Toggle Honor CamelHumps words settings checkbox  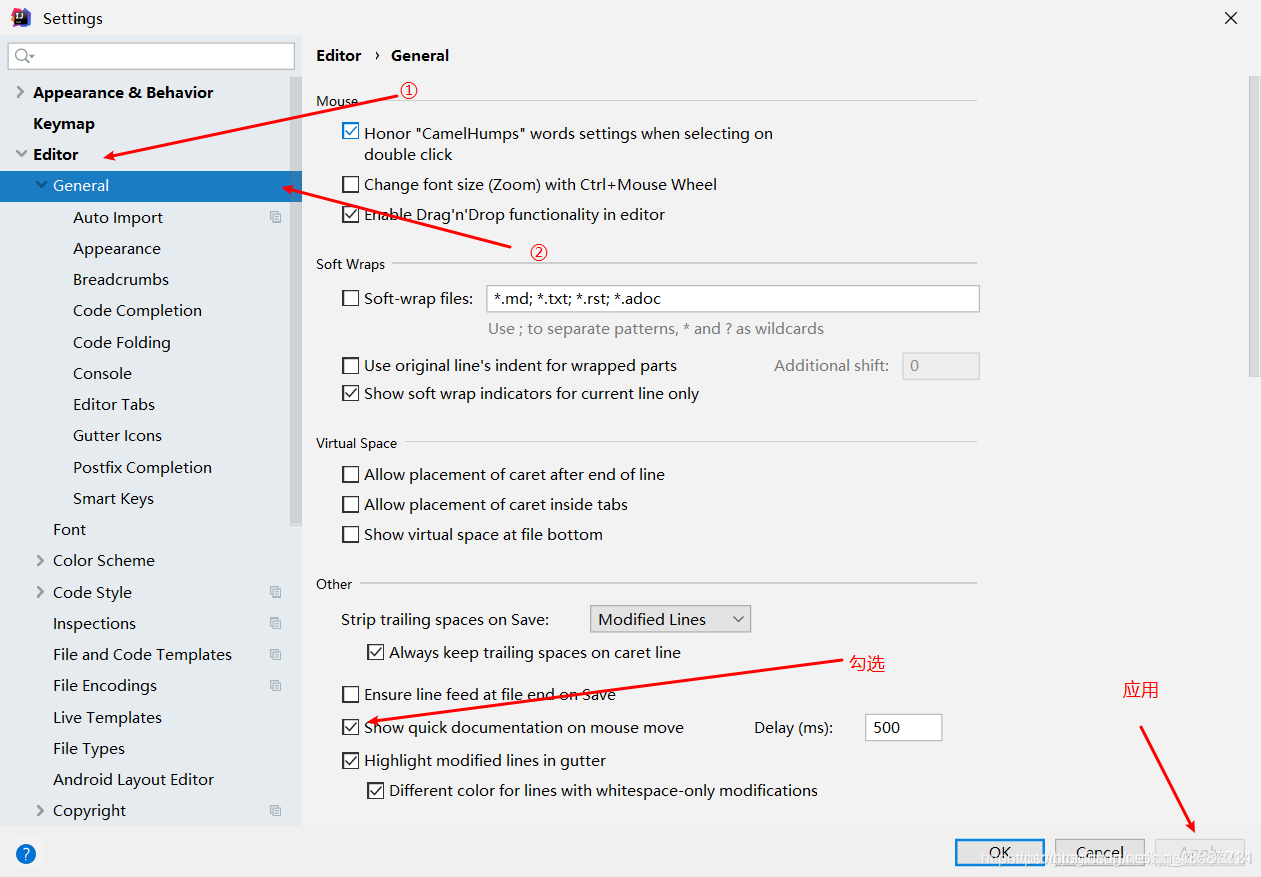350,131
